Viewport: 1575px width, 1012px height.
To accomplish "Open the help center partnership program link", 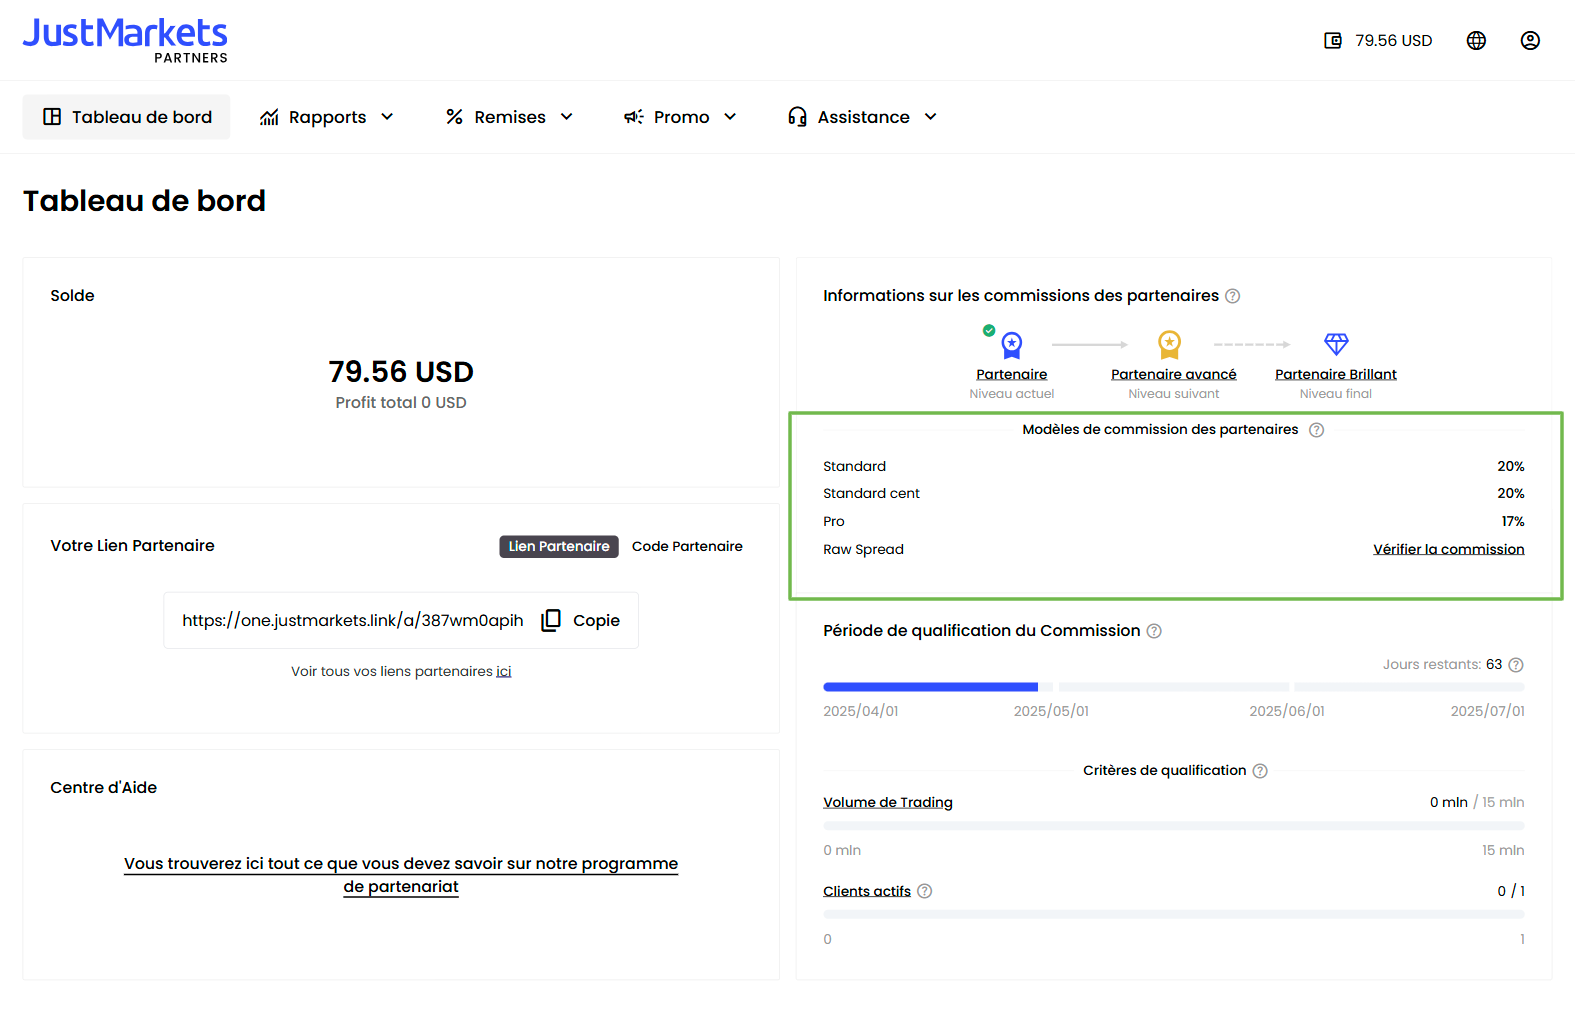I will pos(401,875).
